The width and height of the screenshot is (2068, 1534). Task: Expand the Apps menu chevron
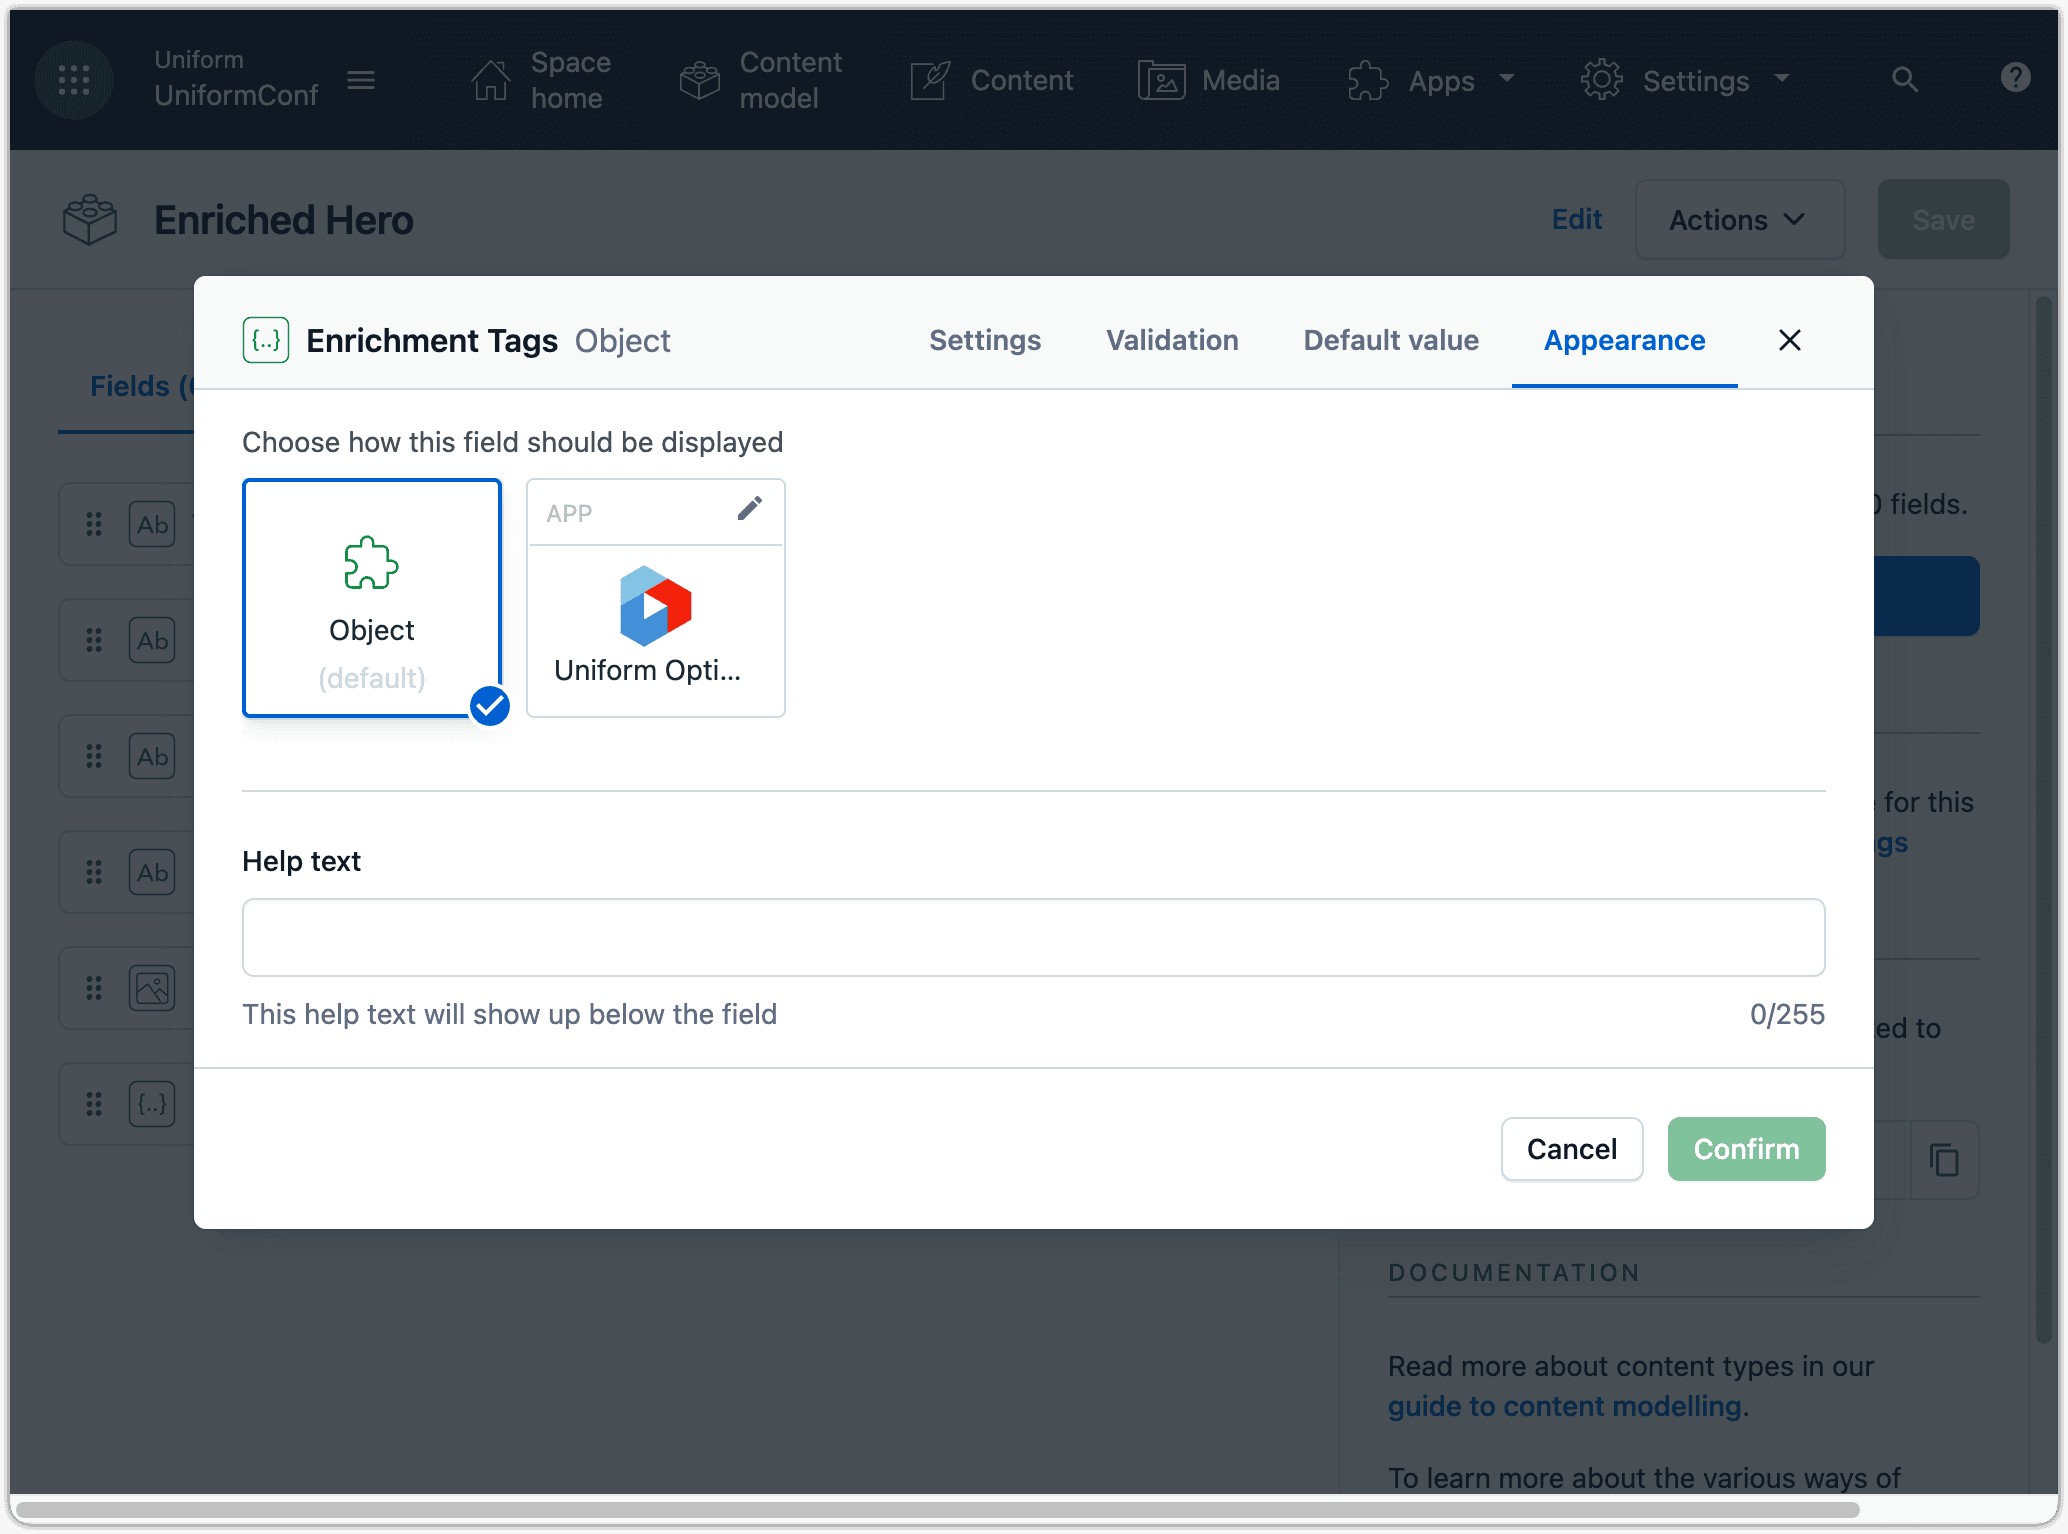click(1508, 80)
